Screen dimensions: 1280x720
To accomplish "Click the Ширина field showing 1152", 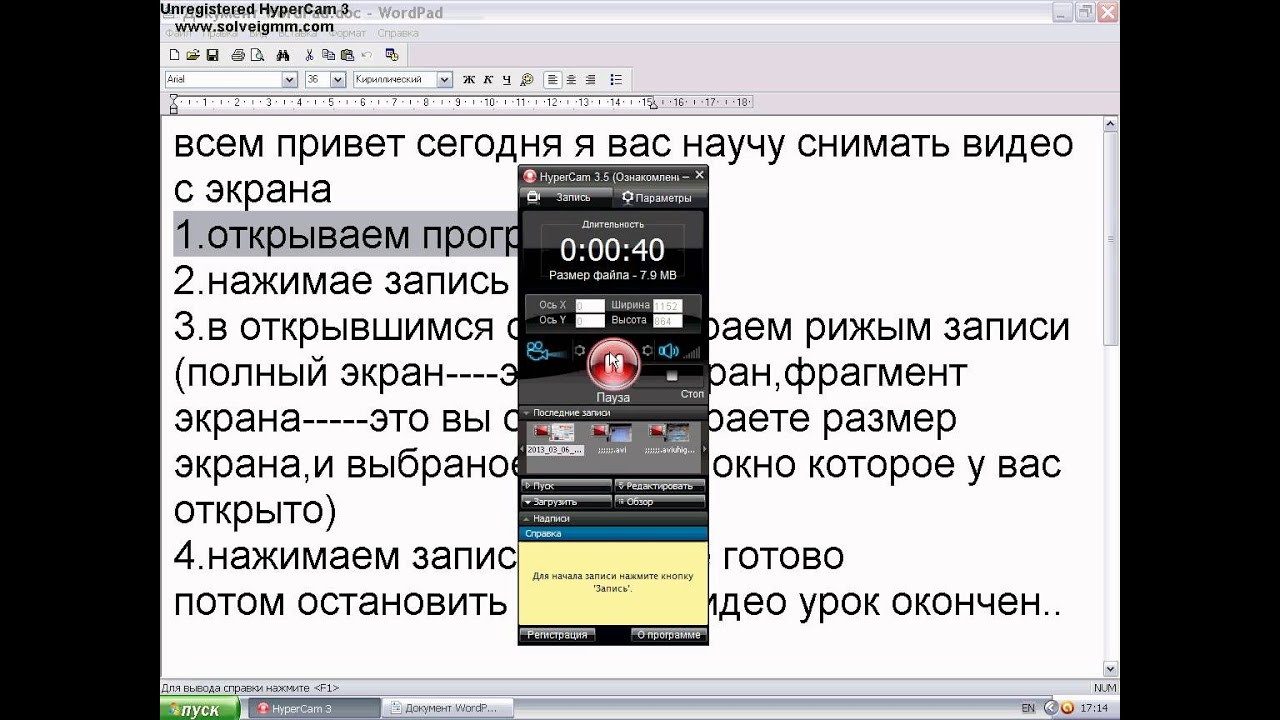I will 667,305.
